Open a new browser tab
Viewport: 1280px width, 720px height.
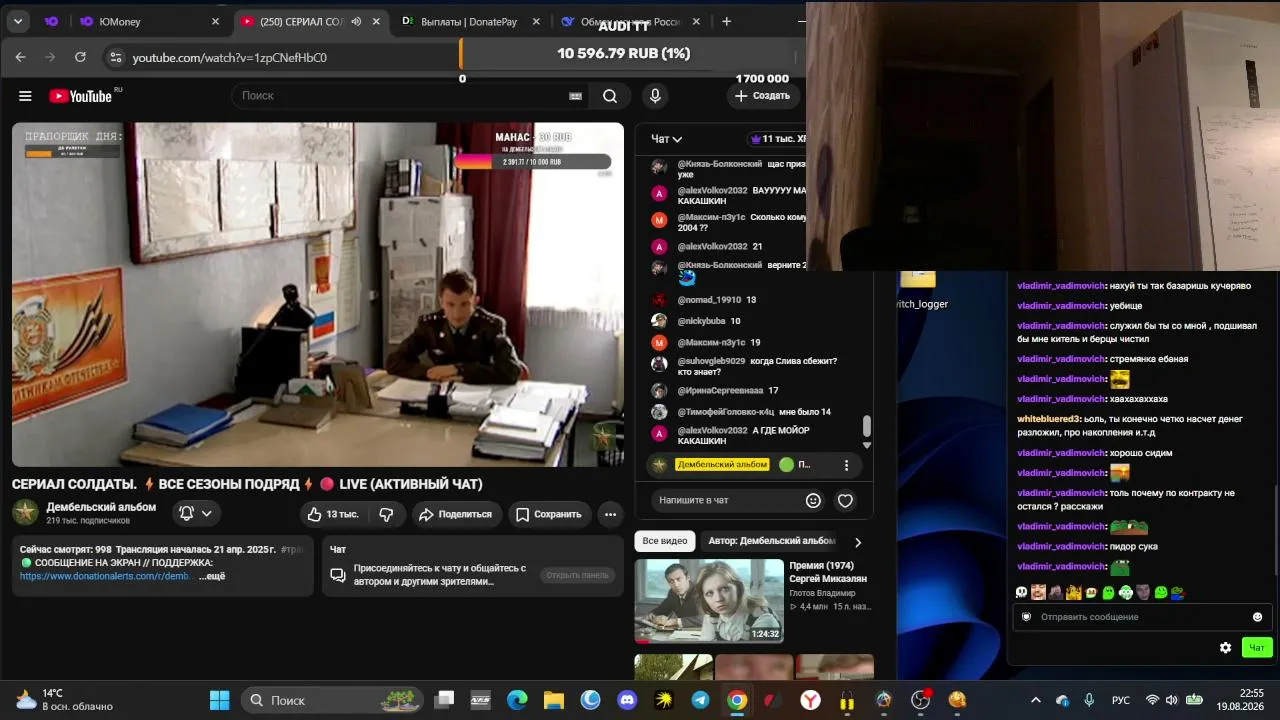726,21
